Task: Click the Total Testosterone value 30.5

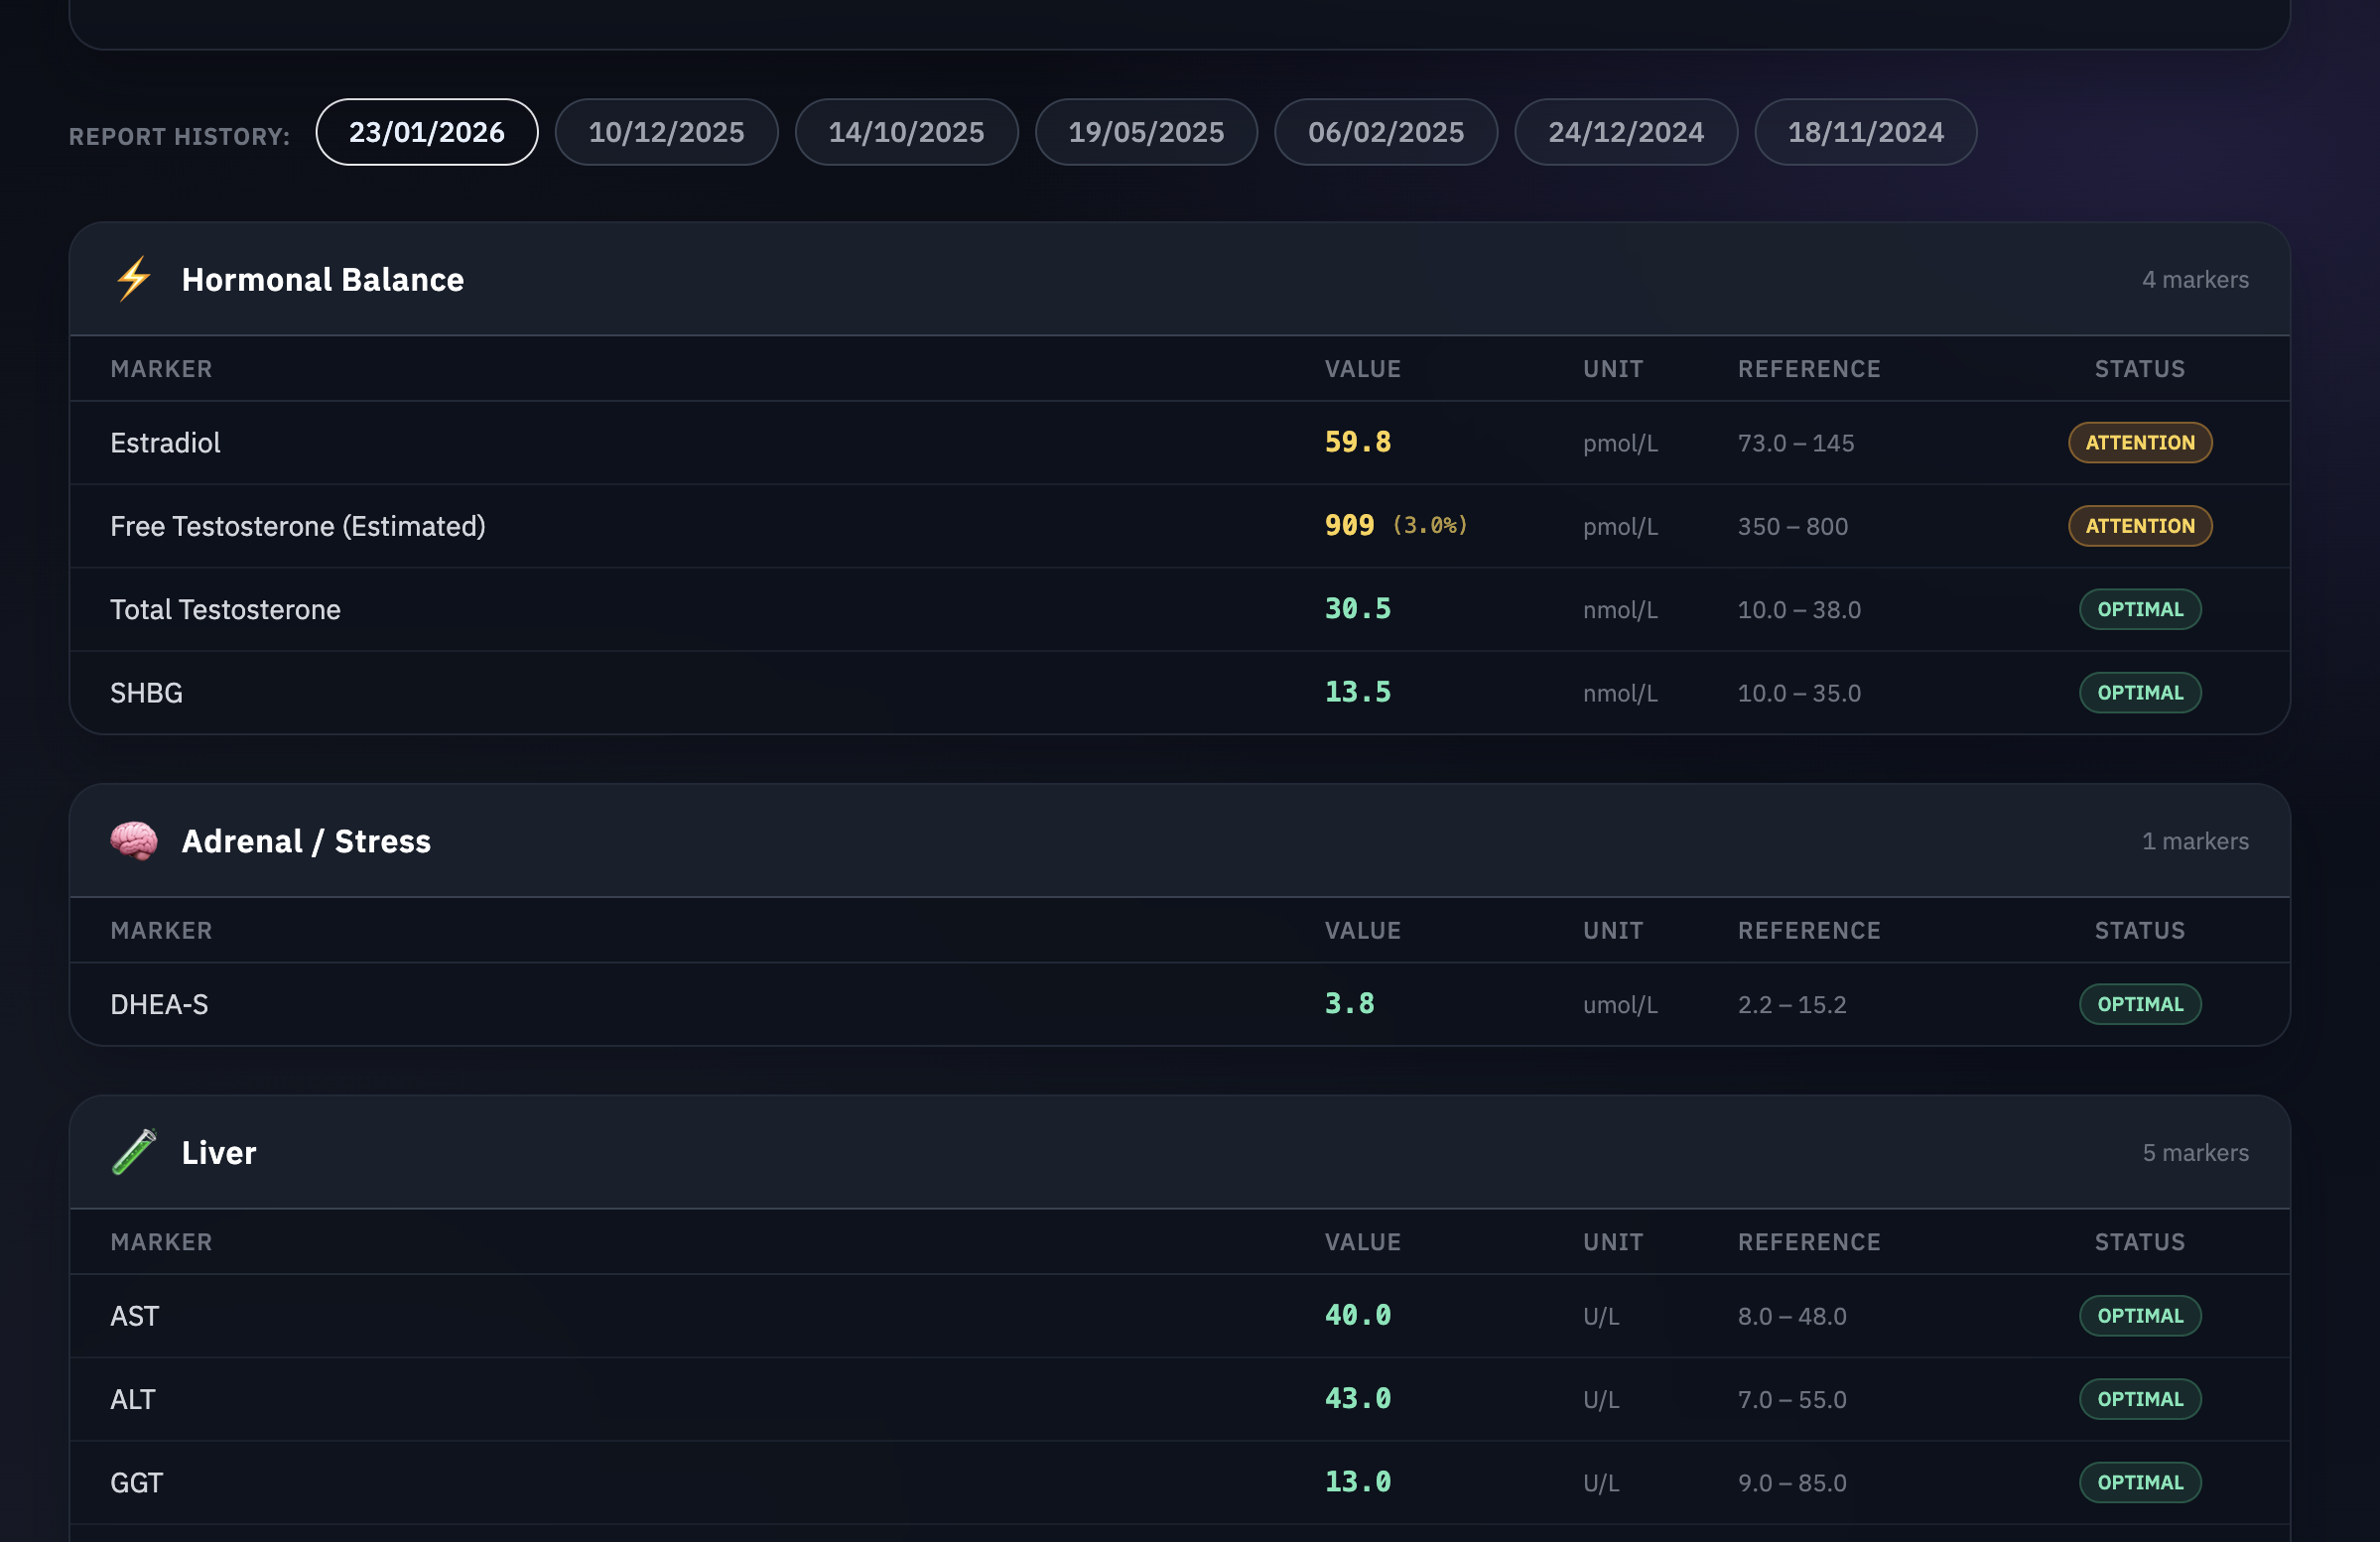Action: pos(1357,608)
